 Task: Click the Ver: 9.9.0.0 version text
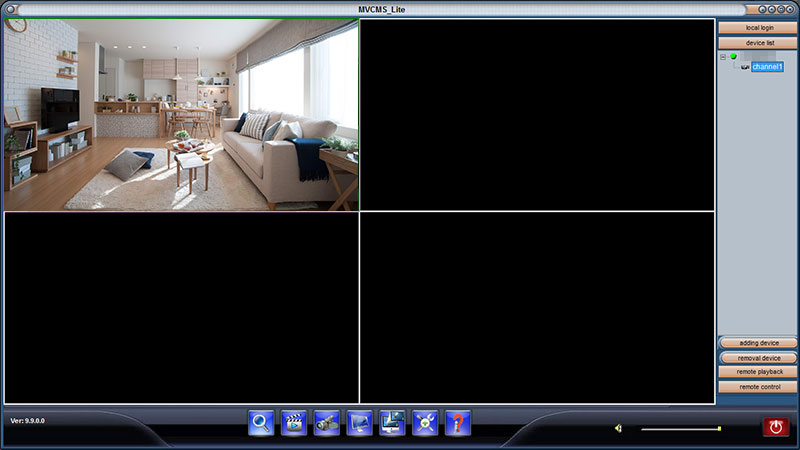coord(28,421)
